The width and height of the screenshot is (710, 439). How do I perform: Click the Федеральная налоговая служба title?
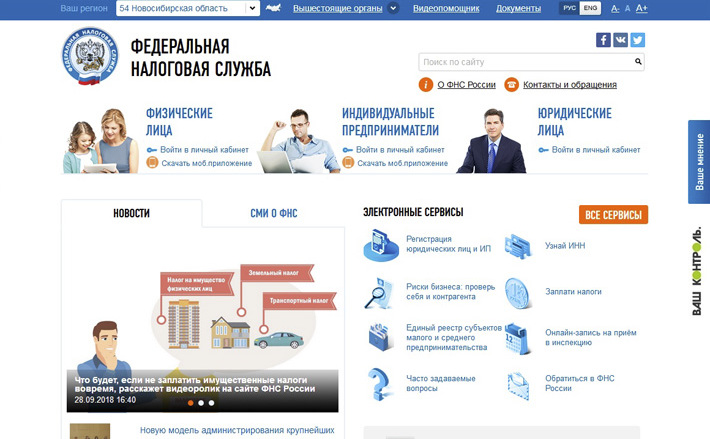point(201,58)
